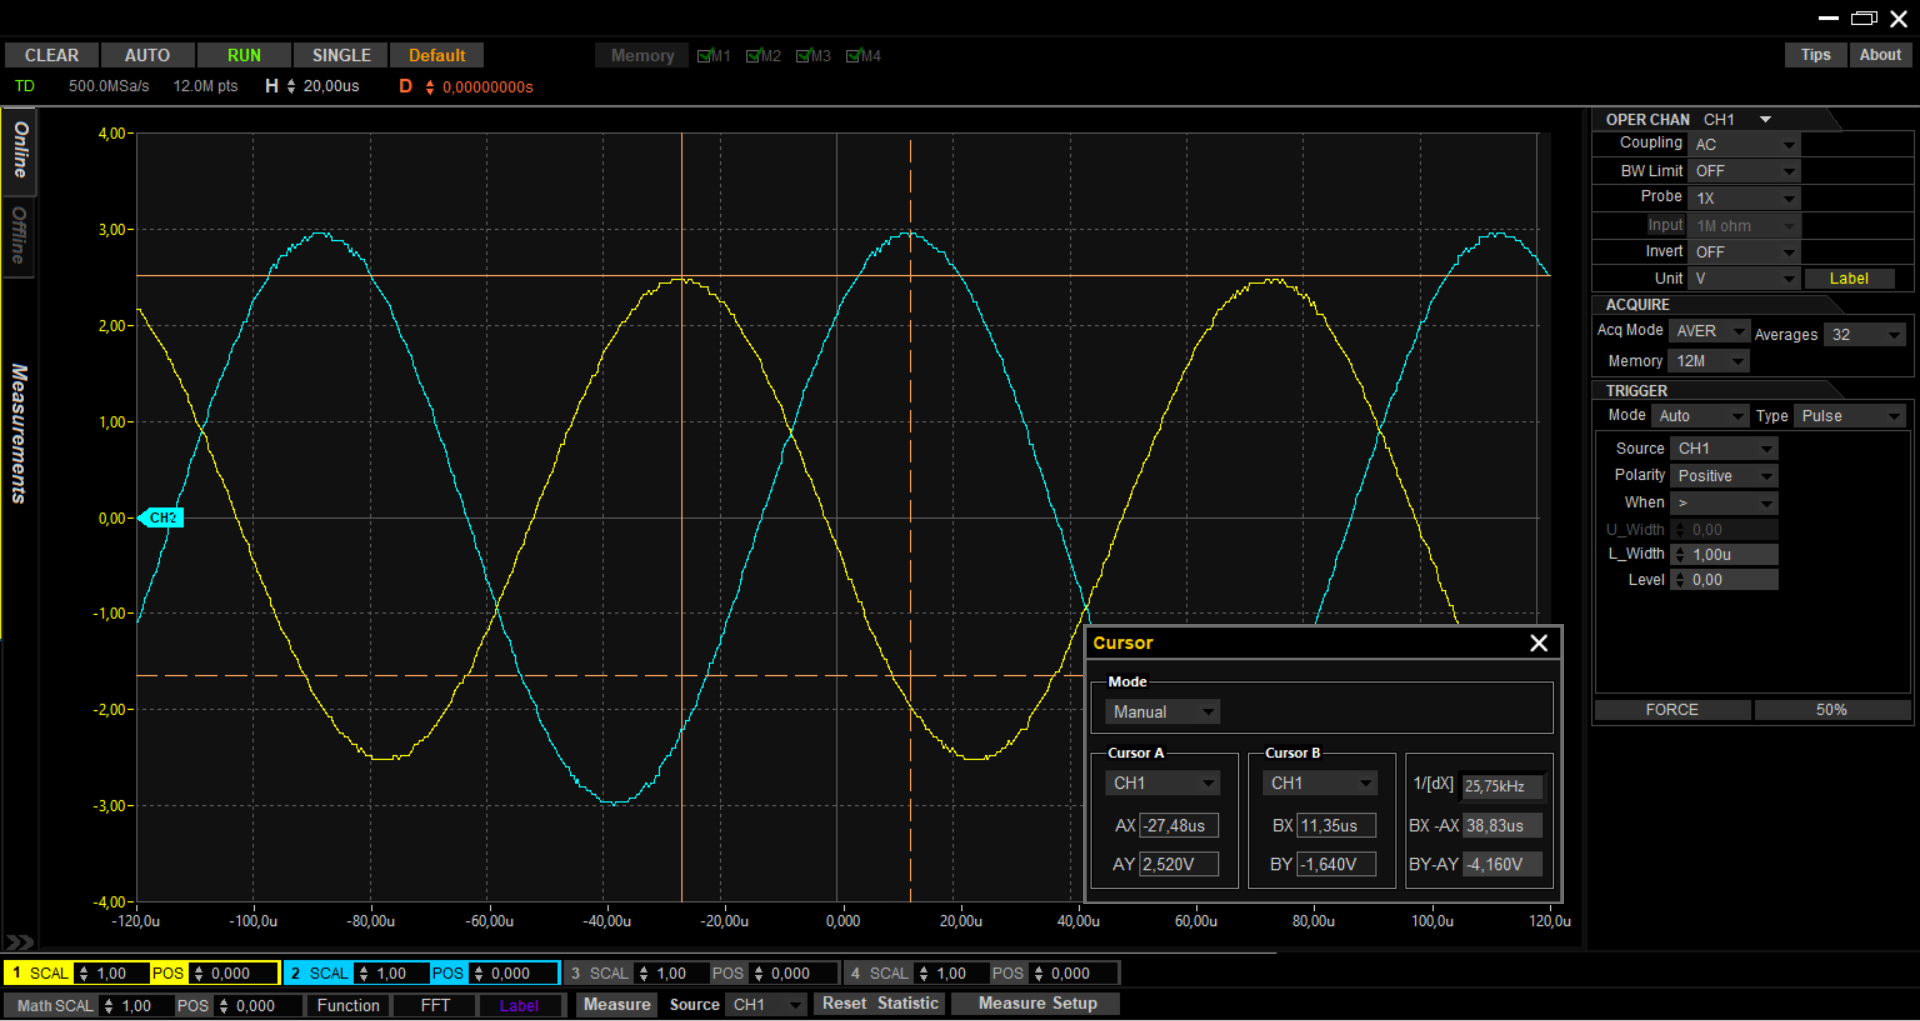Open the Measurements side tab
This screenshot has width=1920, height=1021.
[x=19, y=433]
